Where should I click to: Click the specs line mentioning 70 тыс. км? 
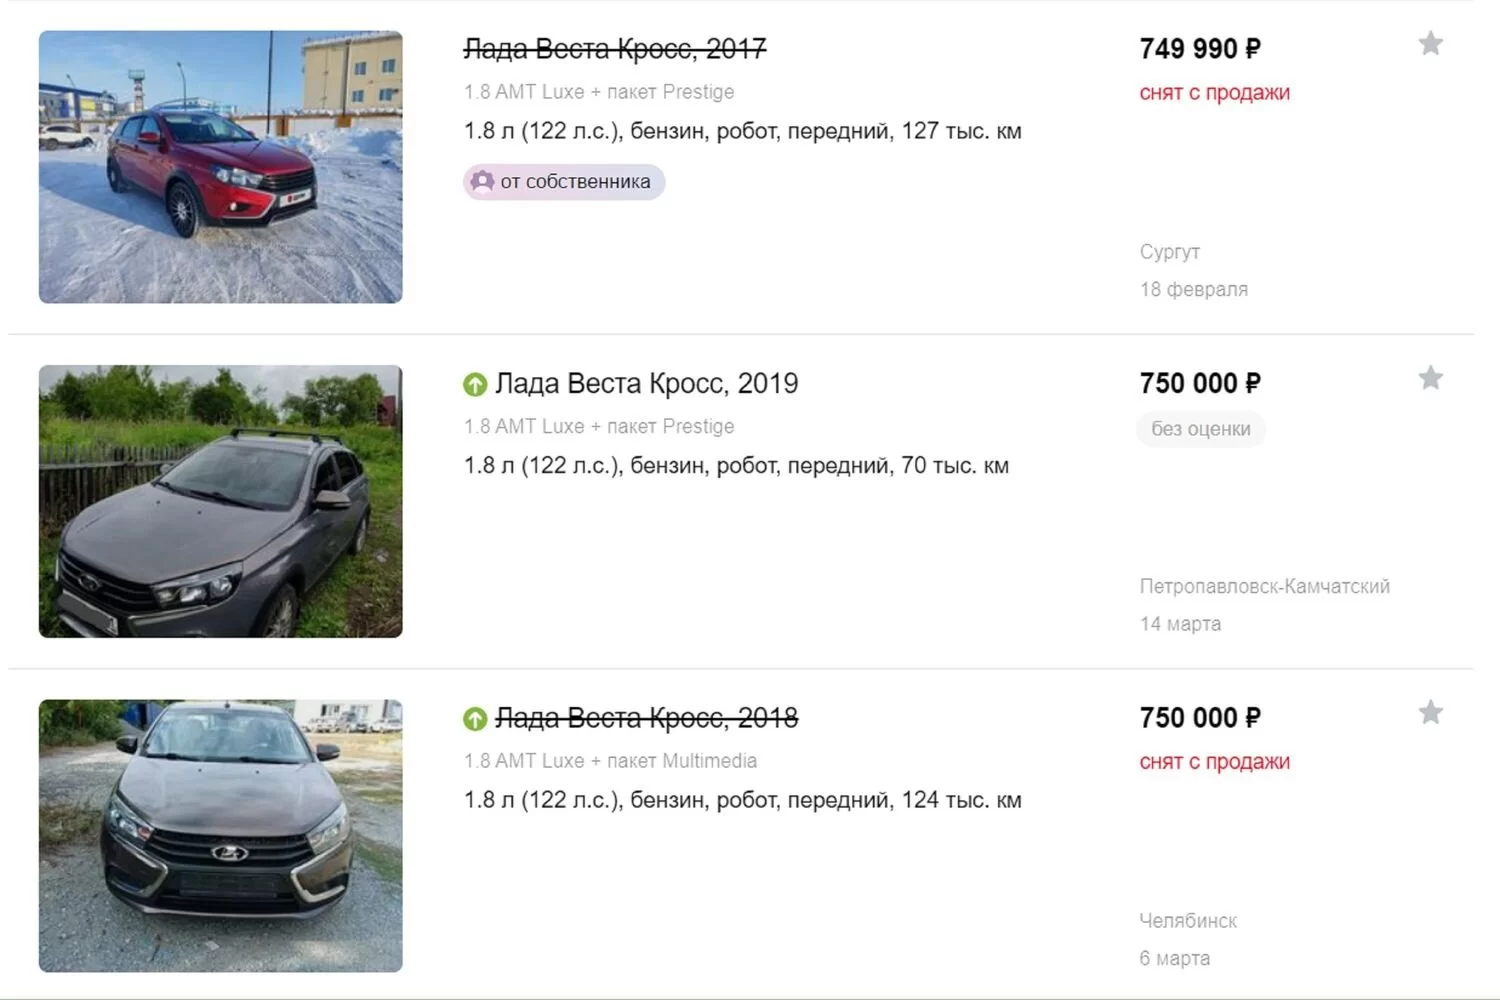[x=736, y=466]
